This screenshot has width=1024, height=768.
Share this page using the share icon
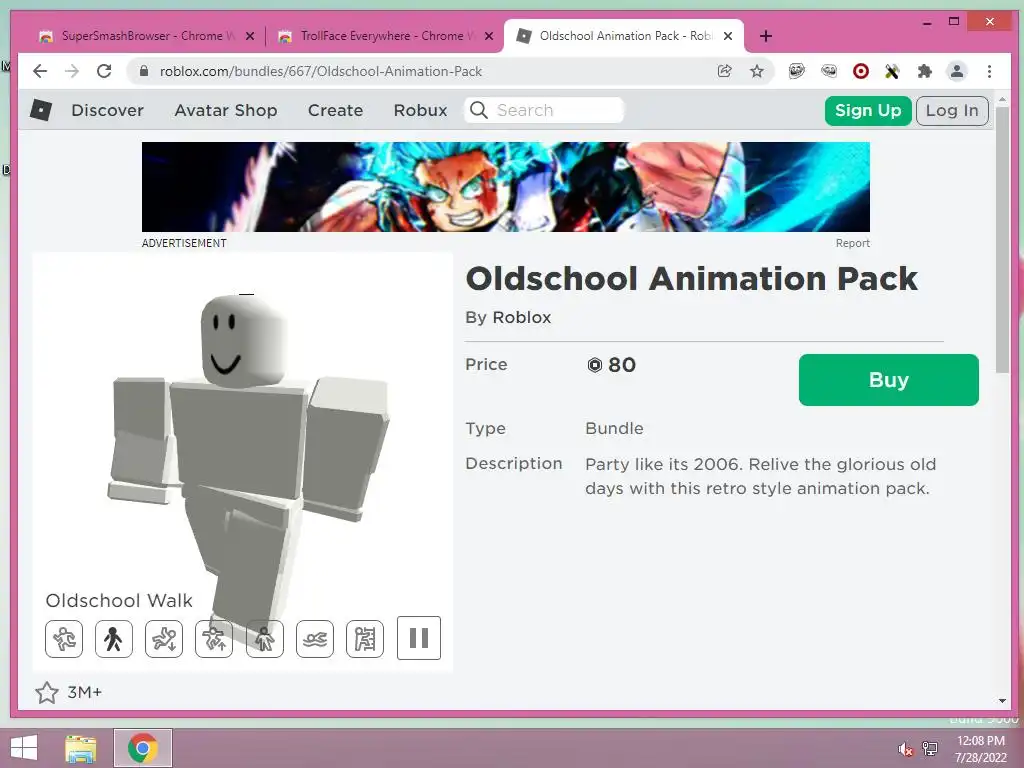[724, 71]
